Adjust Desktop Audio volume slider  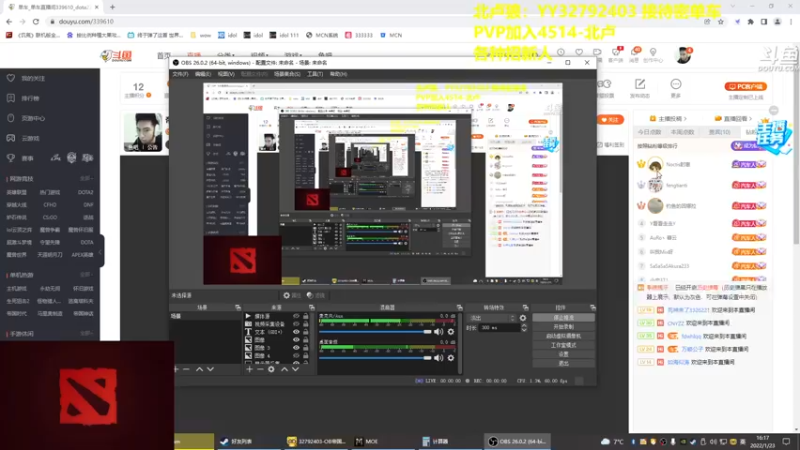coord(376,358)
